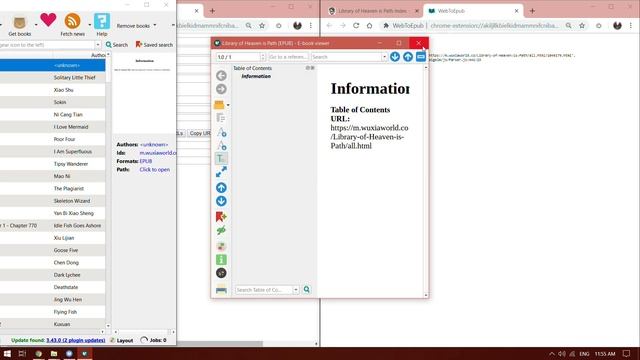
Task: Focus the Search Table of Contents field
Action: pyautogui.click(x=264, y=290)
